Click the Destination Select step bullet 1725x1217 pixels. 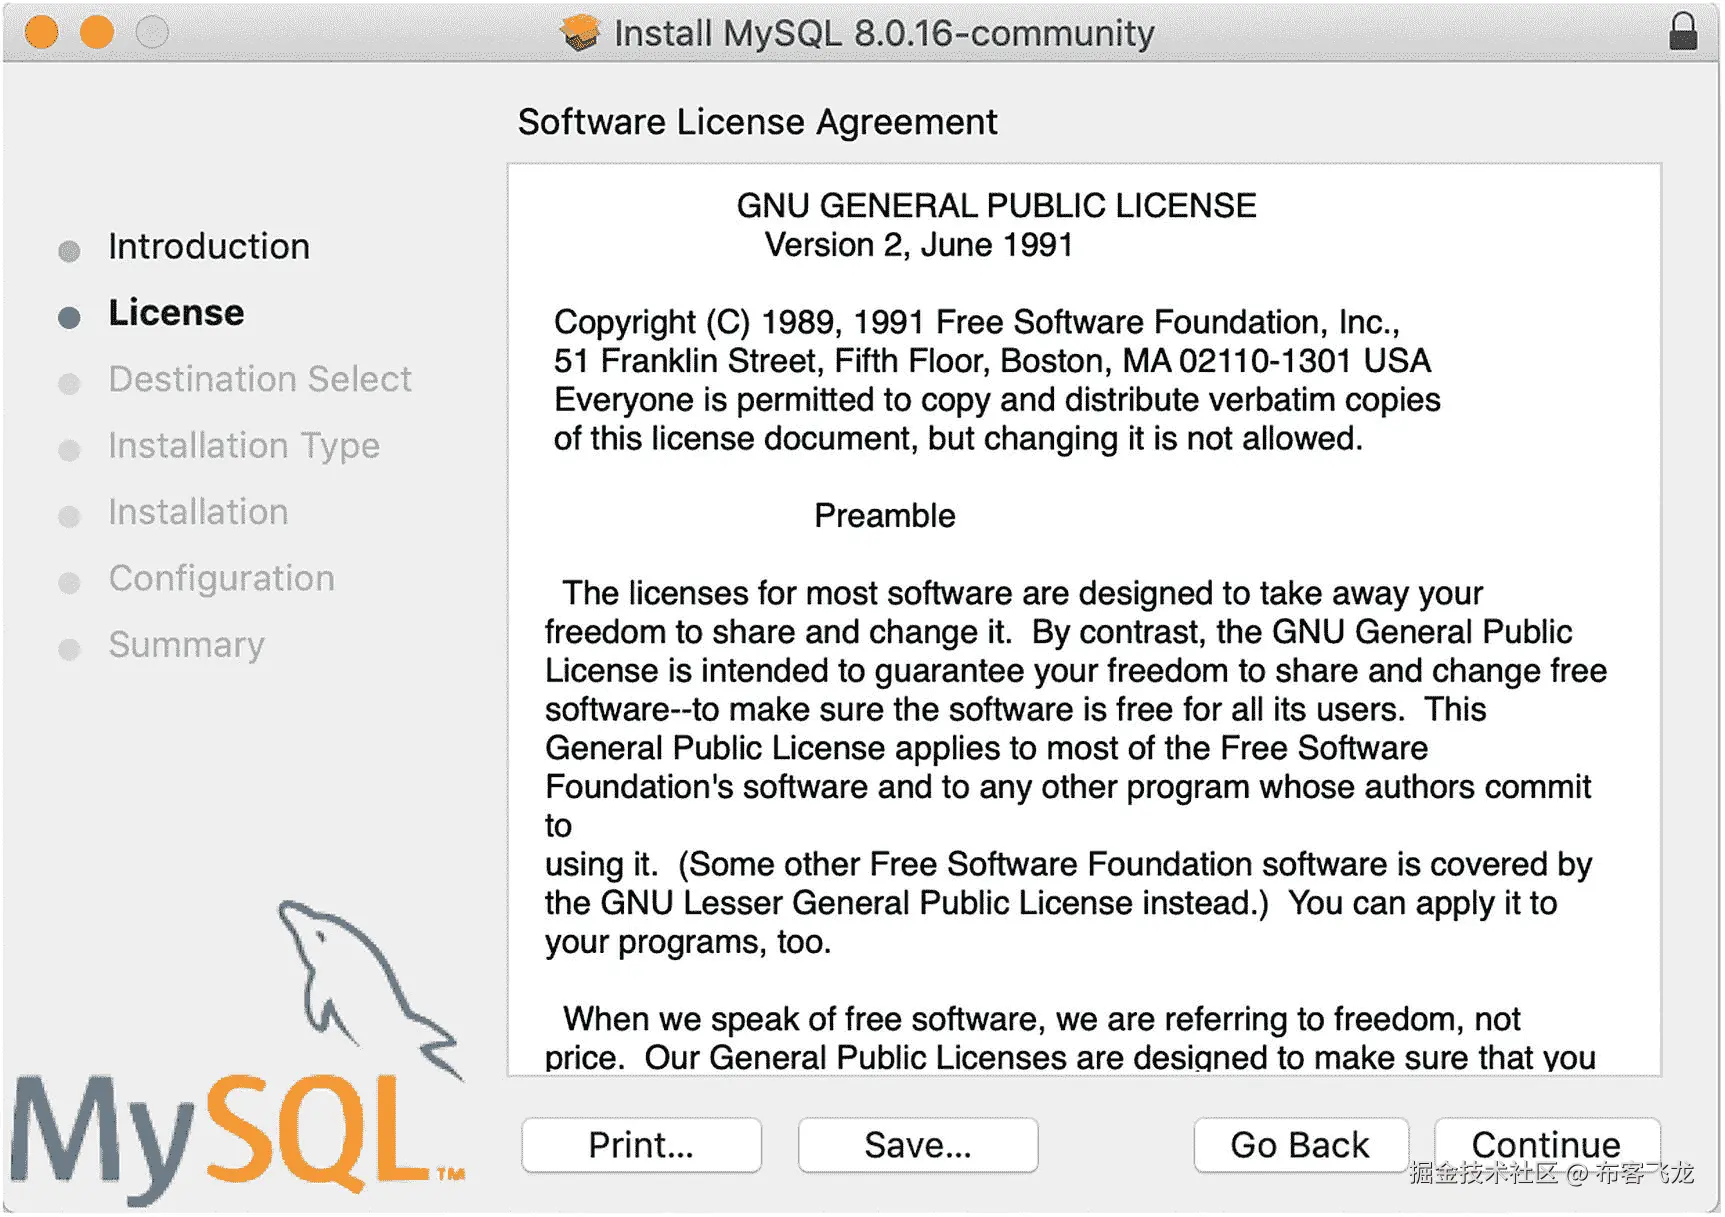coord(67,382)
